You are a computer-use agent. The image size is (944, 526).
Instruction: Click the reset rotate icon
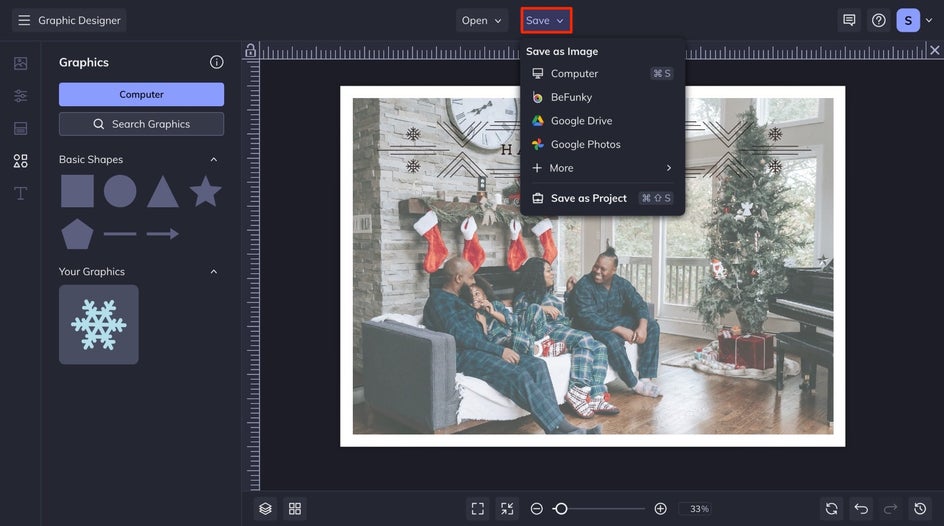pos(831,509)
